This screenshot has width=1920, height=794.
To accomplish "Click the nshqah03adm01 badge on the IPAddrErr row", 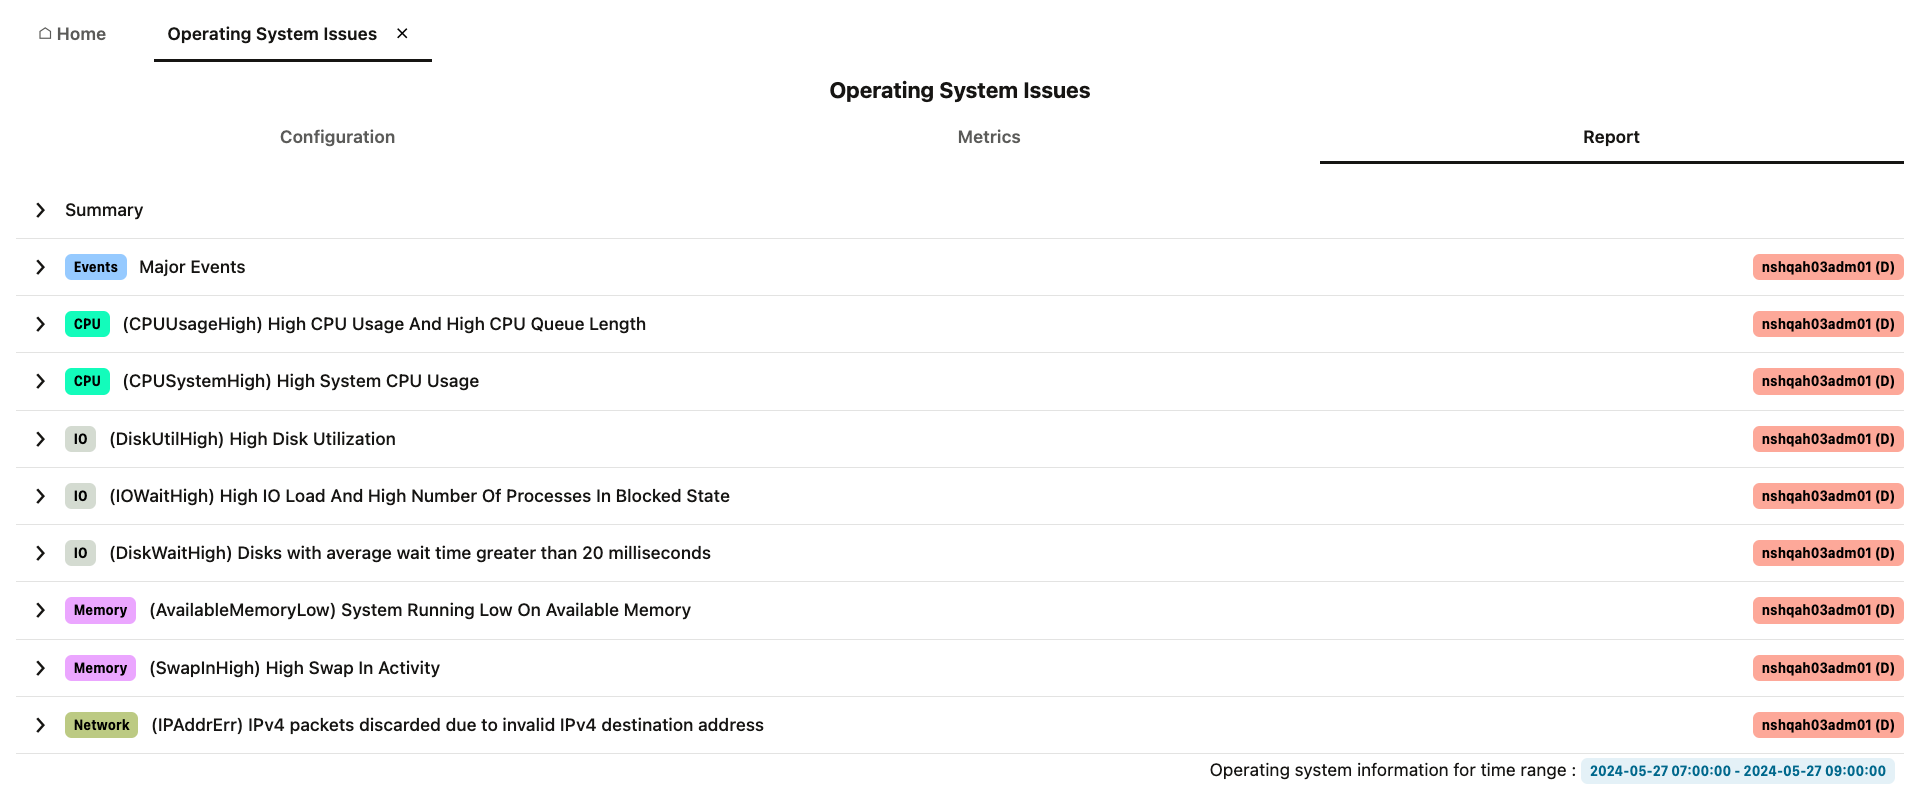I will [1827, 725].
